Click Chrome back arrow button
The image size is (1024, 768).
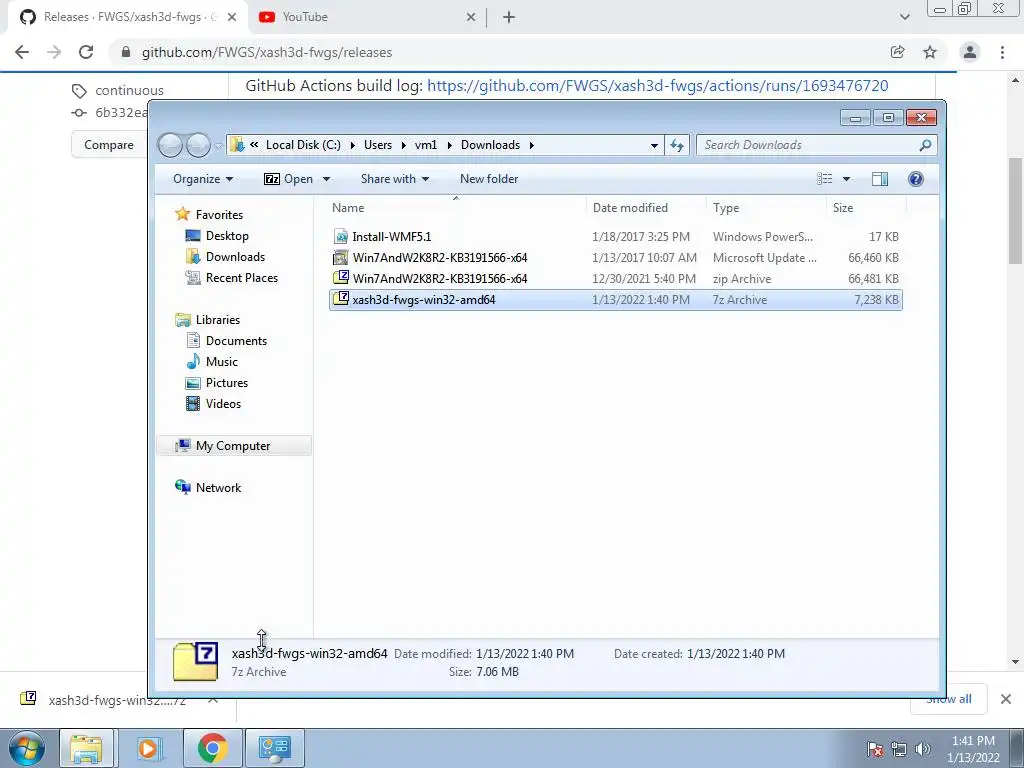pyautogui.click(x=22, y=52)
